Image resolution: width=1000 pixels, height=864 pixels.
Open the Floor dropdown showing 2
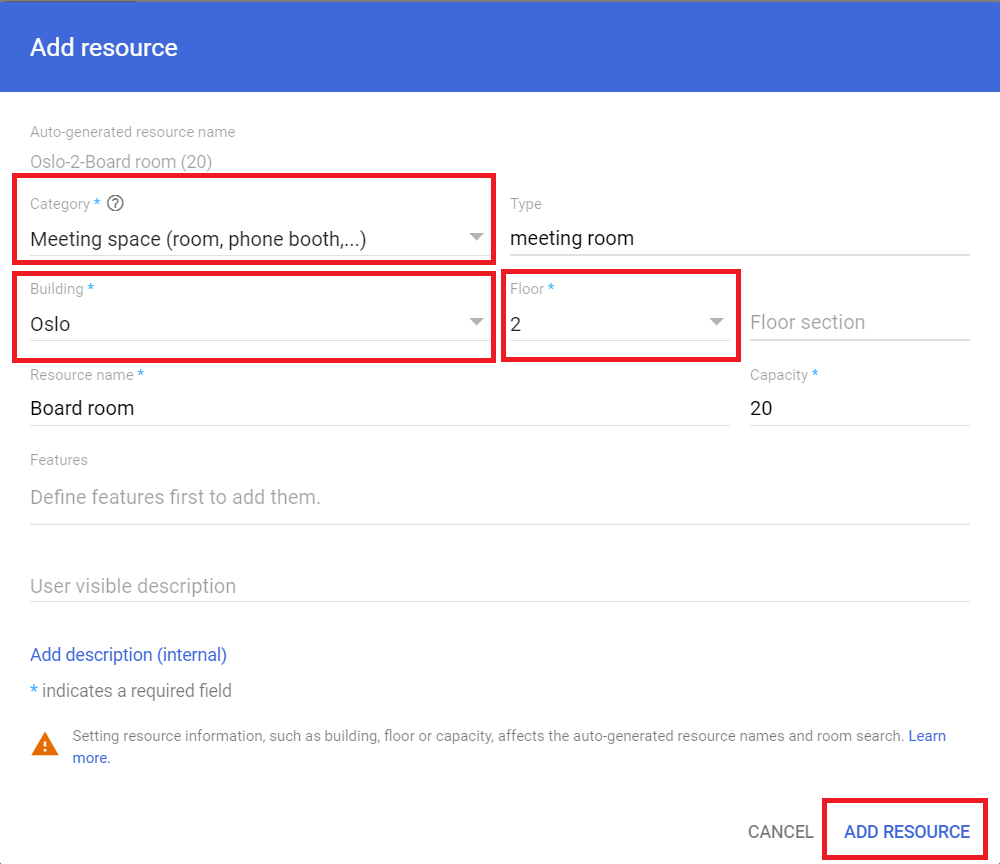(x=617, y=324)
